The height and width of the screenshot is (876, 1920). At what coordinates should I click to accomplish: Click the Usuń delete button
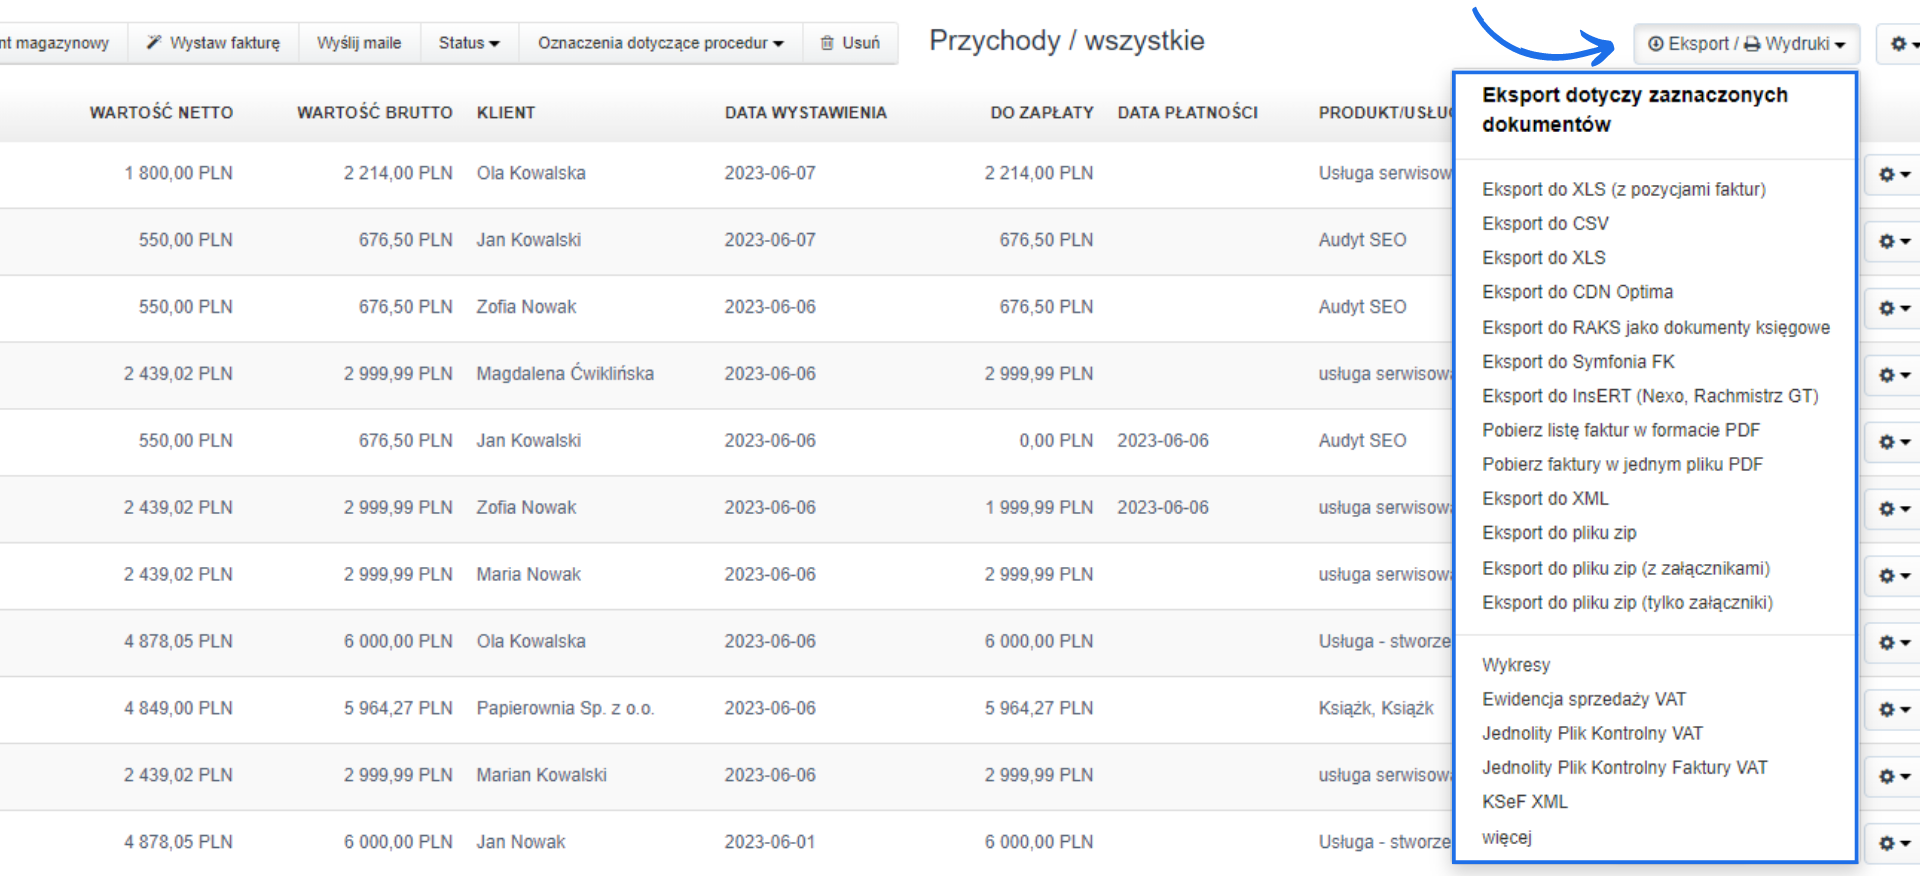pyautogui.click(x=850, y=43)
